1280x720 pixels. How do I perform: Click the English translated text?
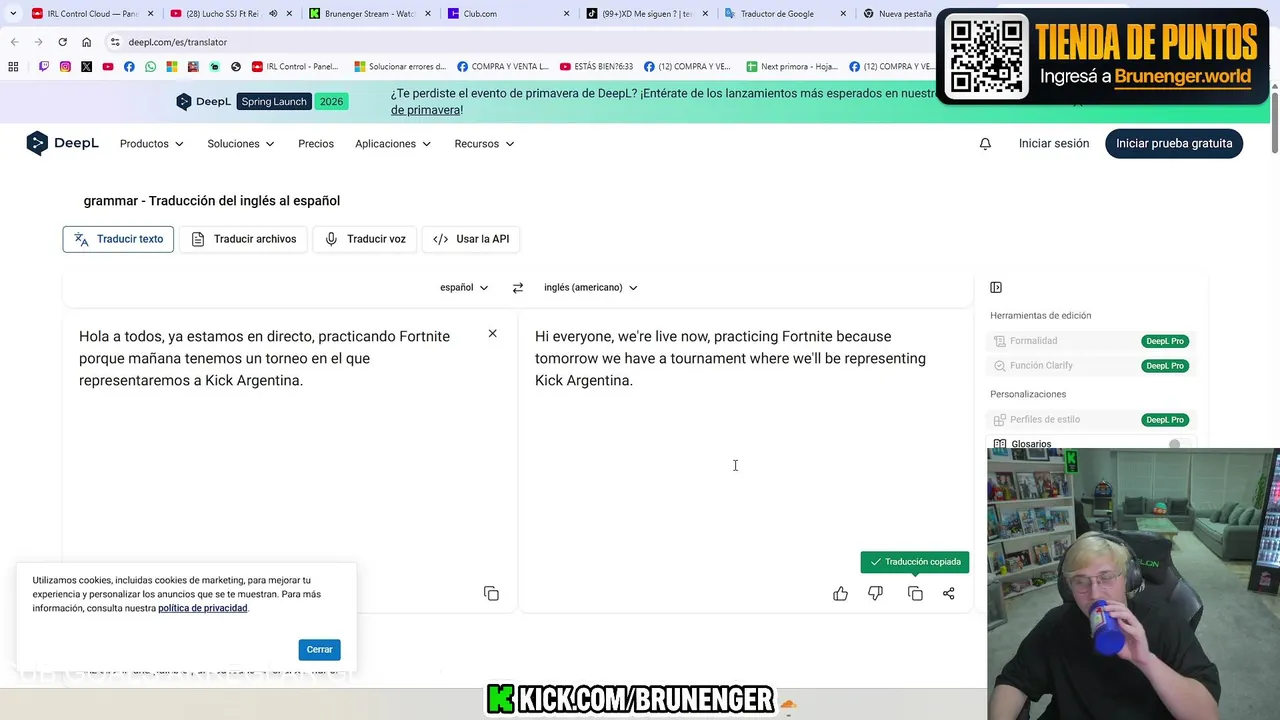click(x=730, y=358)
